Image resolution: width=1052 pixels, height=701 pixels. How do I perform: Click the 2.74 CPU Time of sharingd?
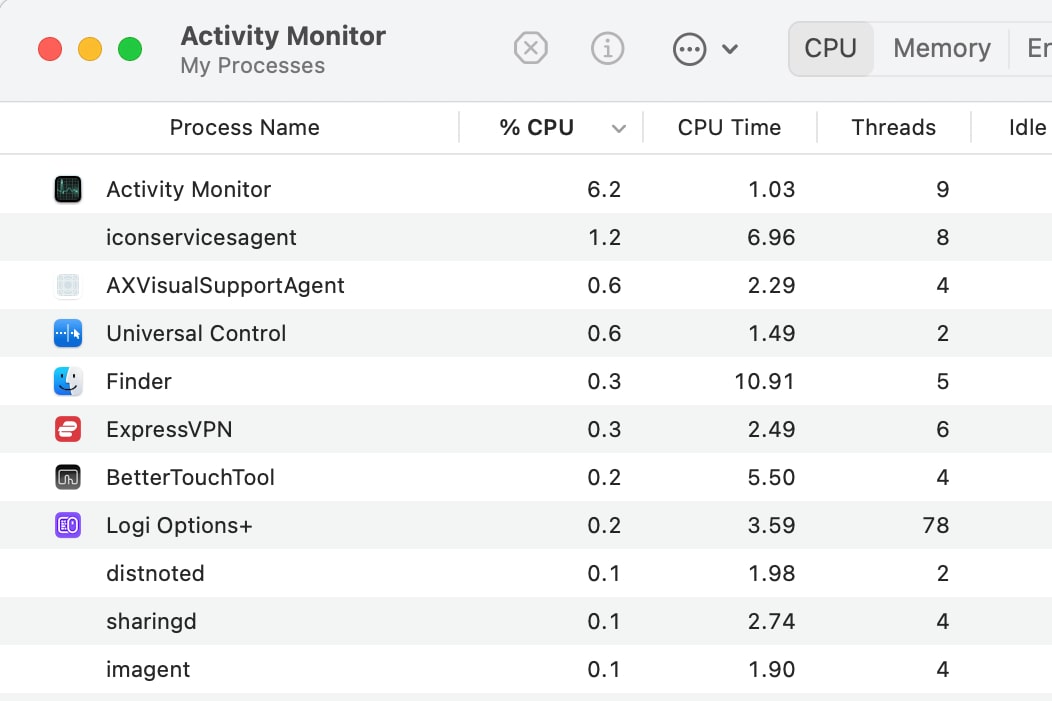[771, 621]
